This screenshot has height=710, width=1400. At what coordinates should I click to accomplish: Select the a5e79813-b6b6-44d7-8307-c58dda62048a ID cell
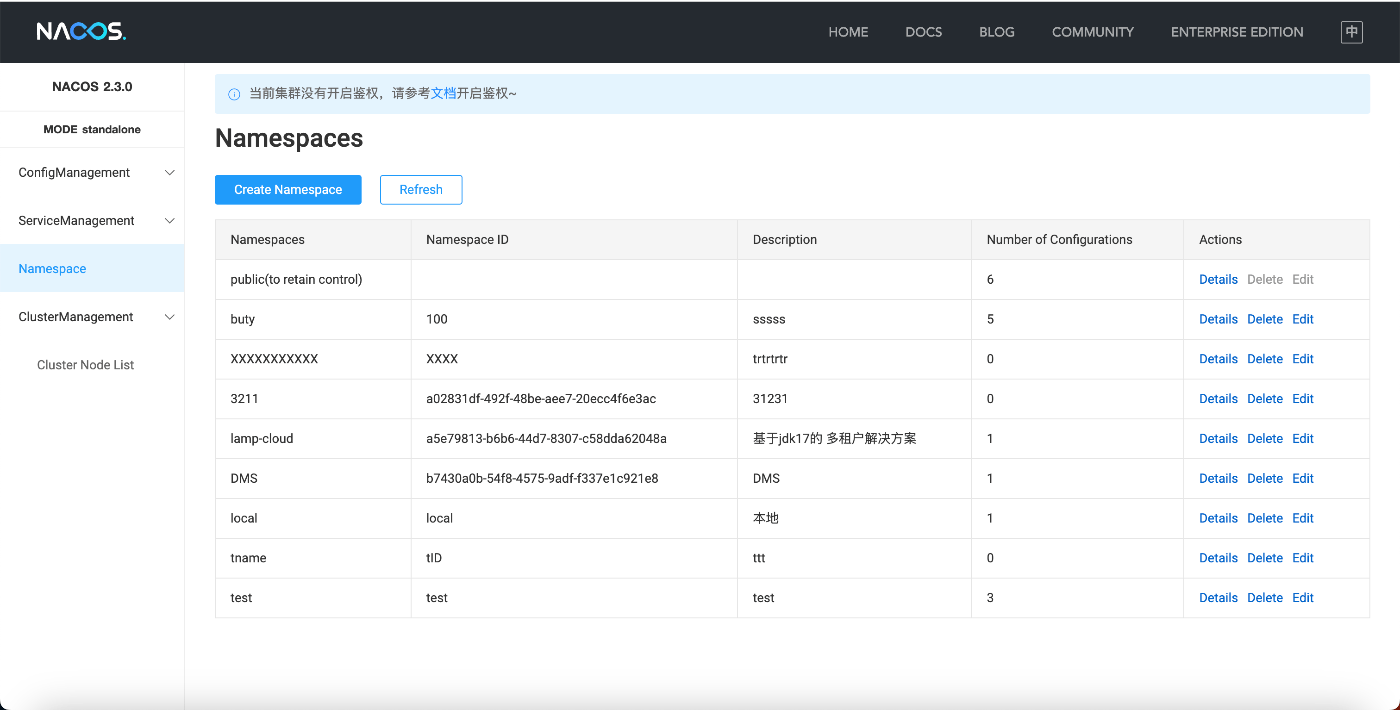point(574,439)
